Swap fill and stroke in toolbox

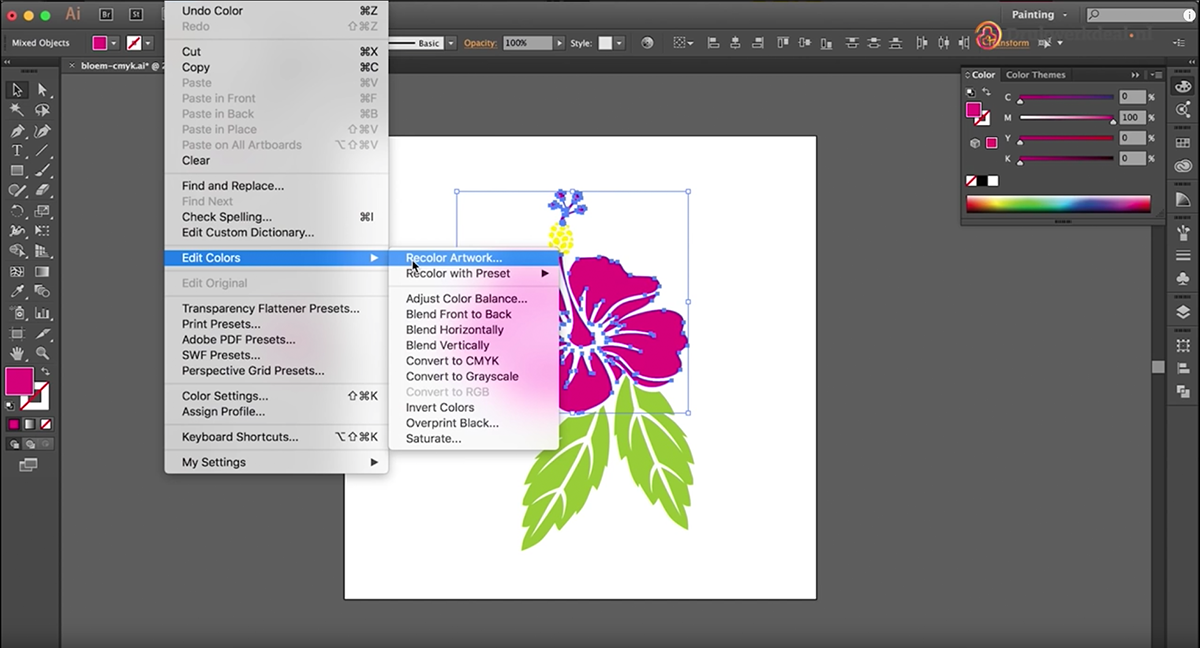click(x=44, y=372)
